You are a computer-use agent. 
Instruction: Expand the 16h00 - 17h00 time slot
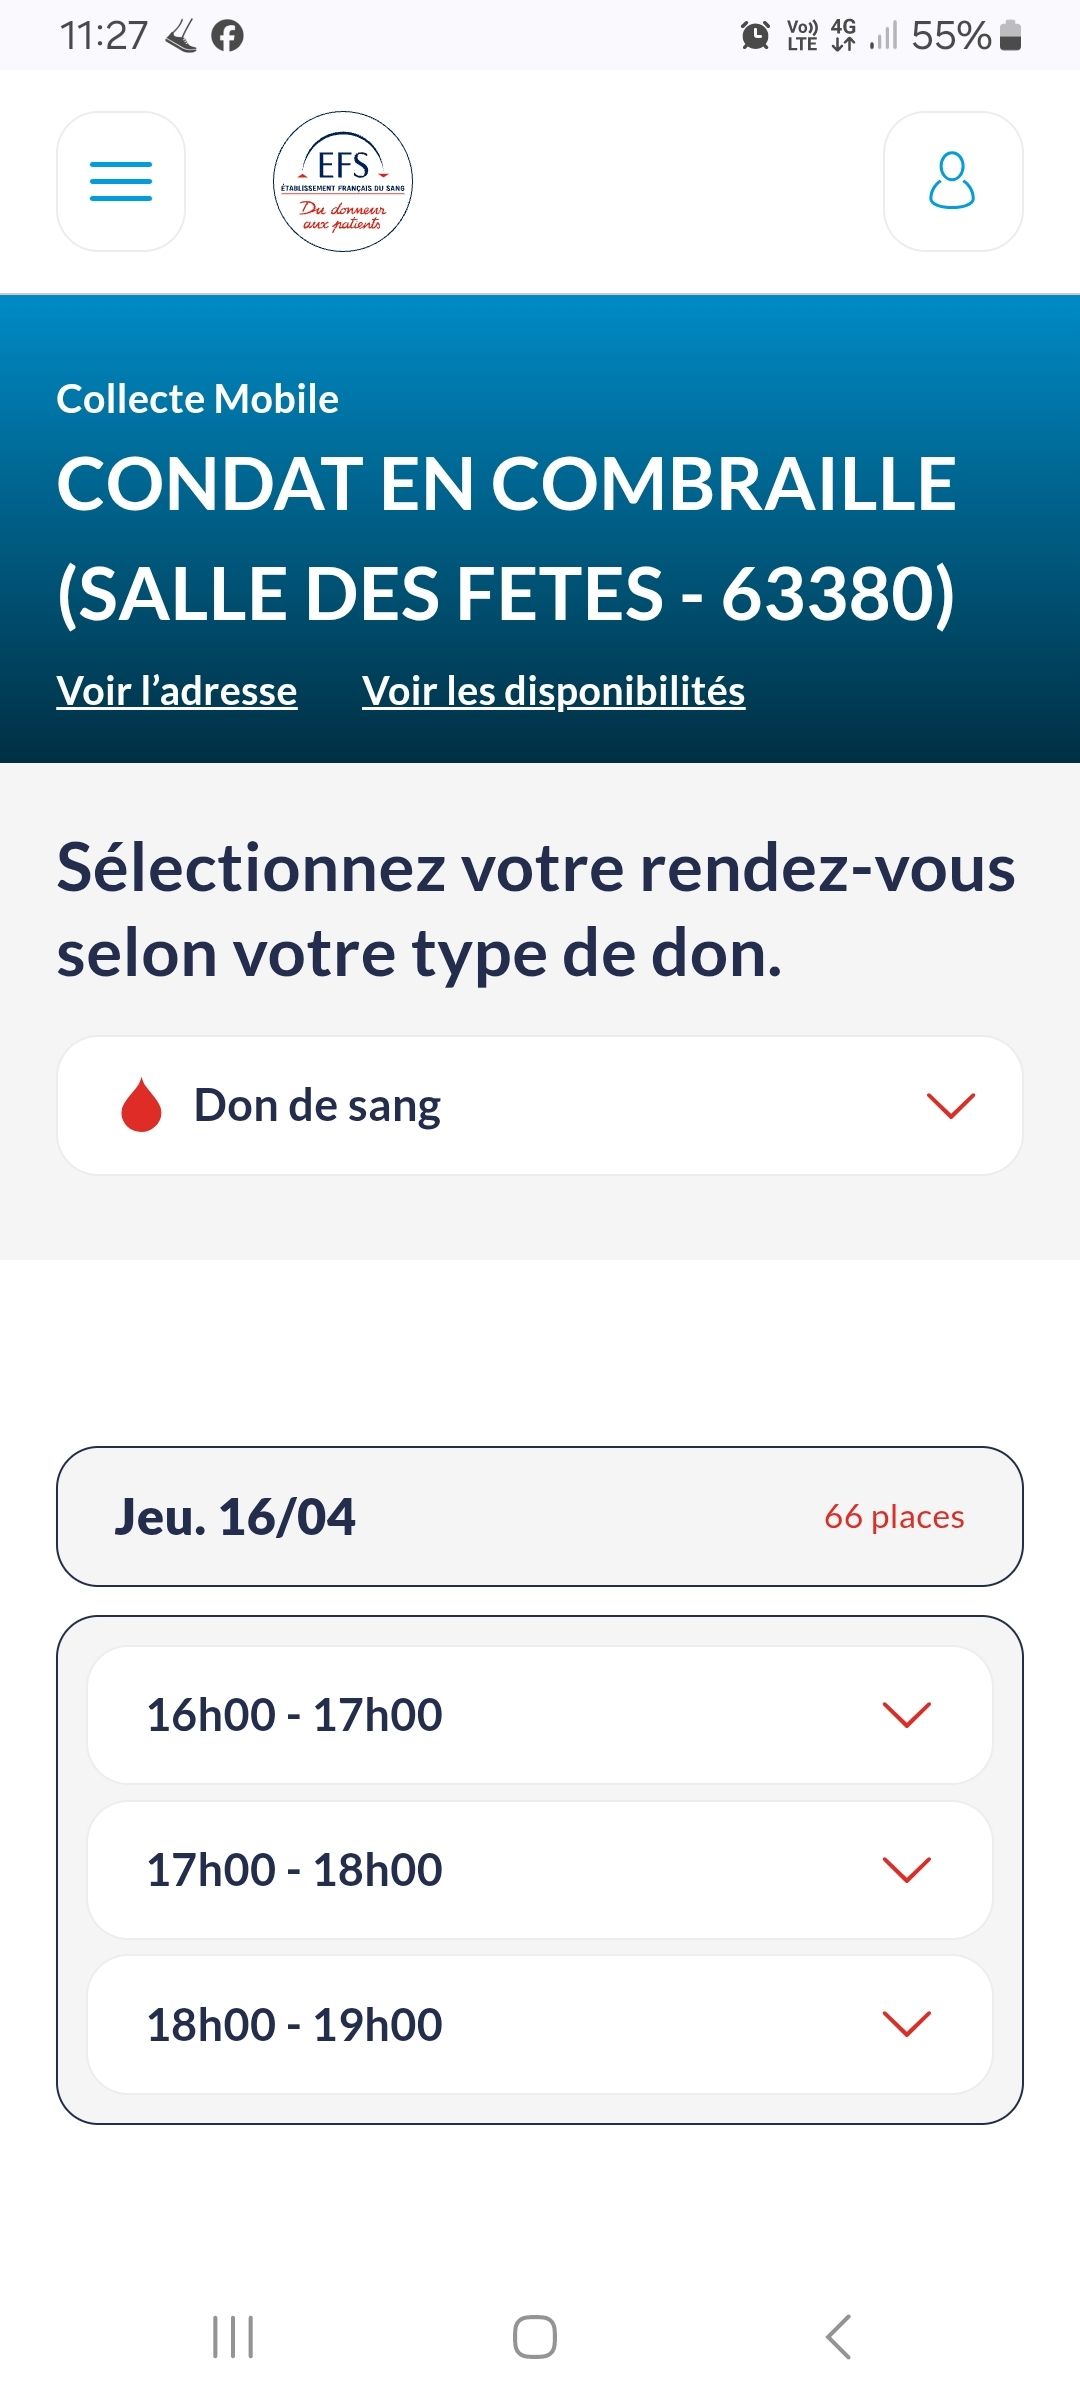pyautogui.click(x=540, y=1715)
